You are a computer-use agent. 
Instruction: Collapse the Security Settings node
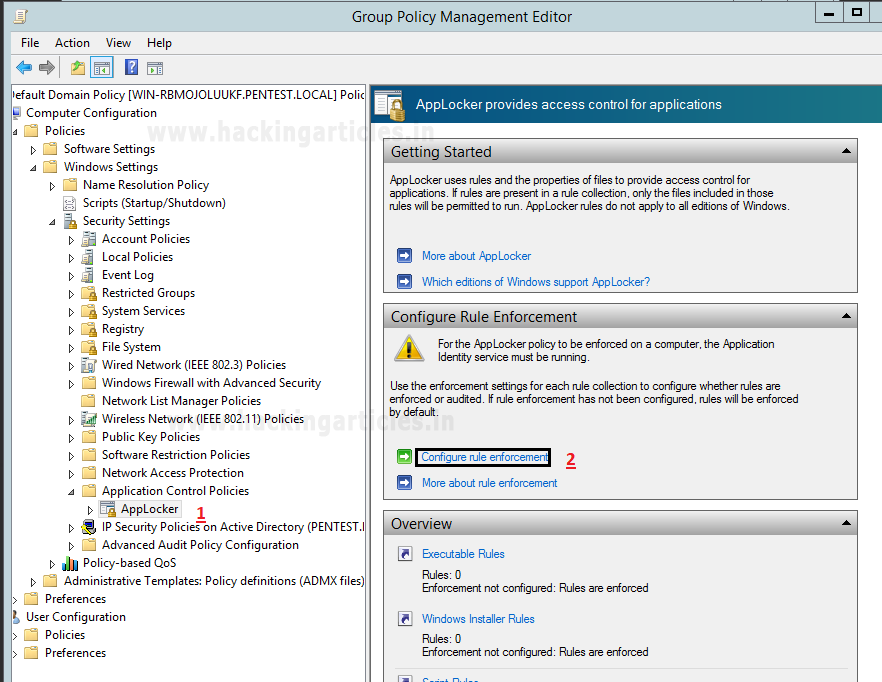[52, 222]
